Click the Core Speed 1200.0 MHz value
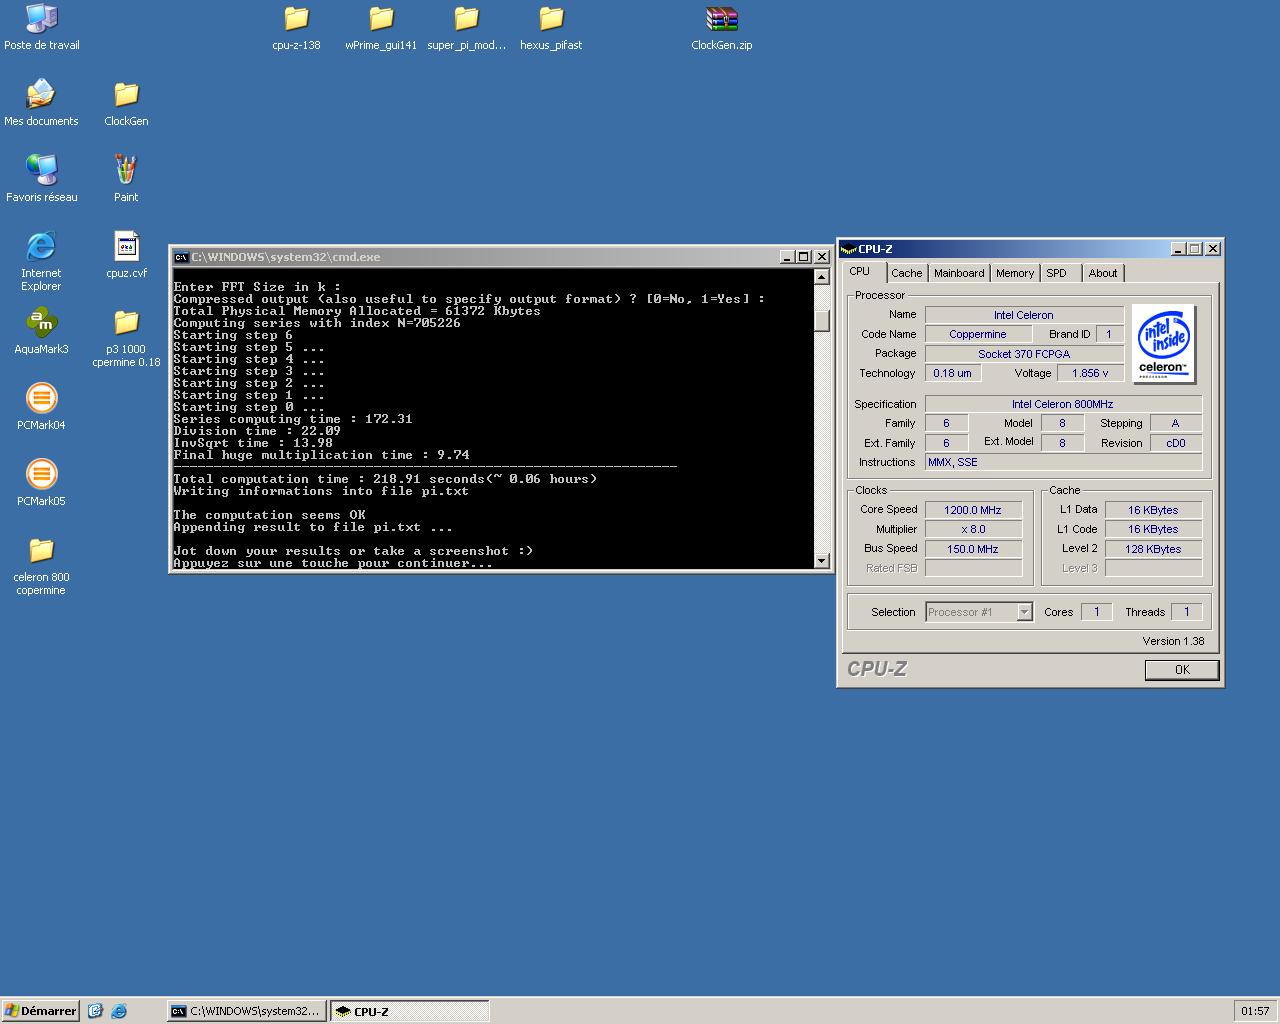 tap(973, 510)
